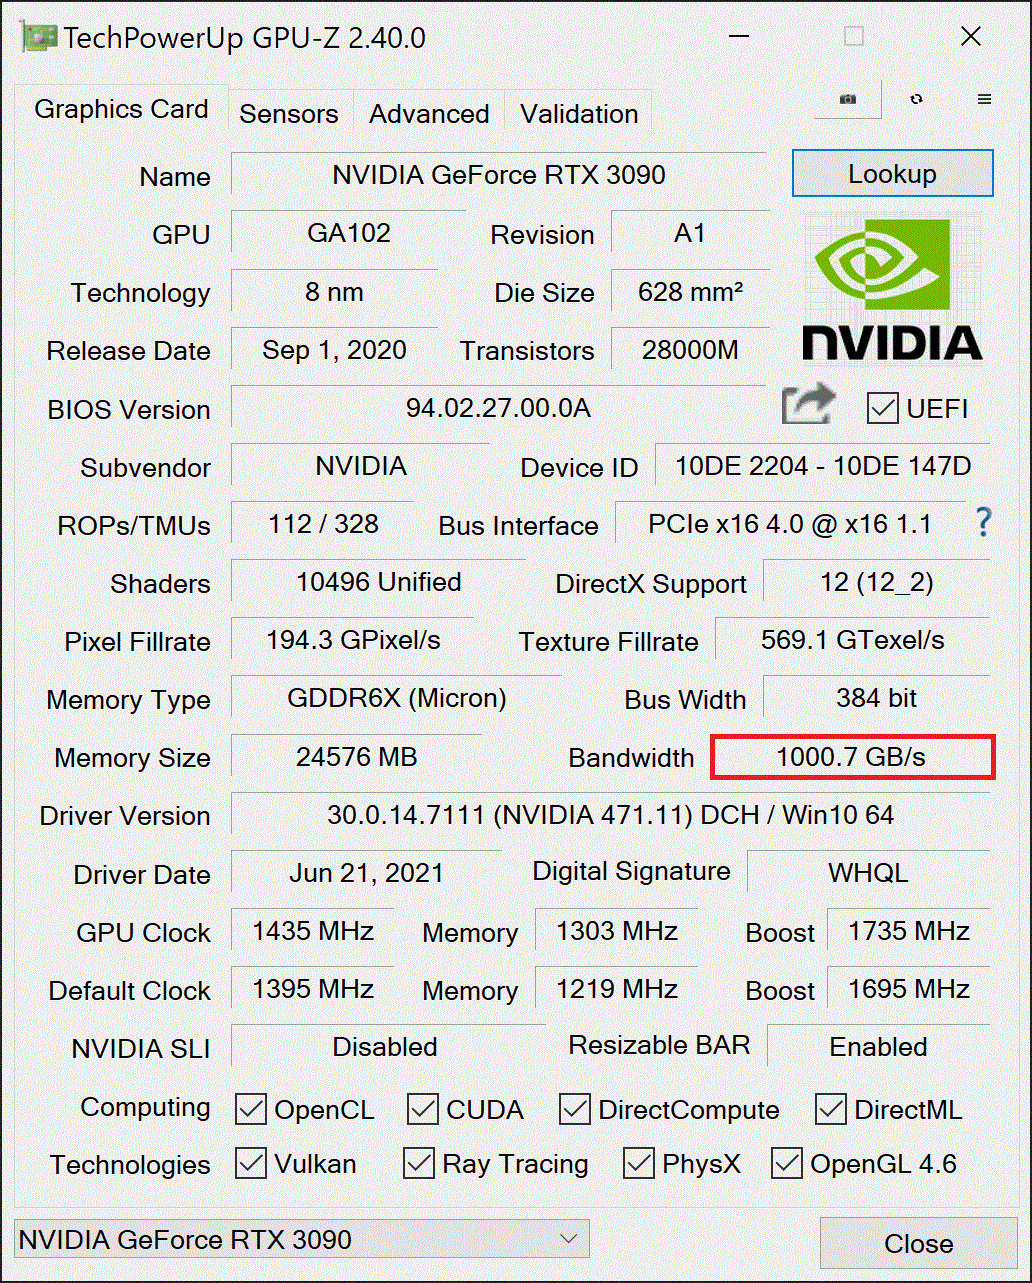Open the hamburger menu icon
The height and width of the screenshot is (1283, 1032).
coord(984,99)
